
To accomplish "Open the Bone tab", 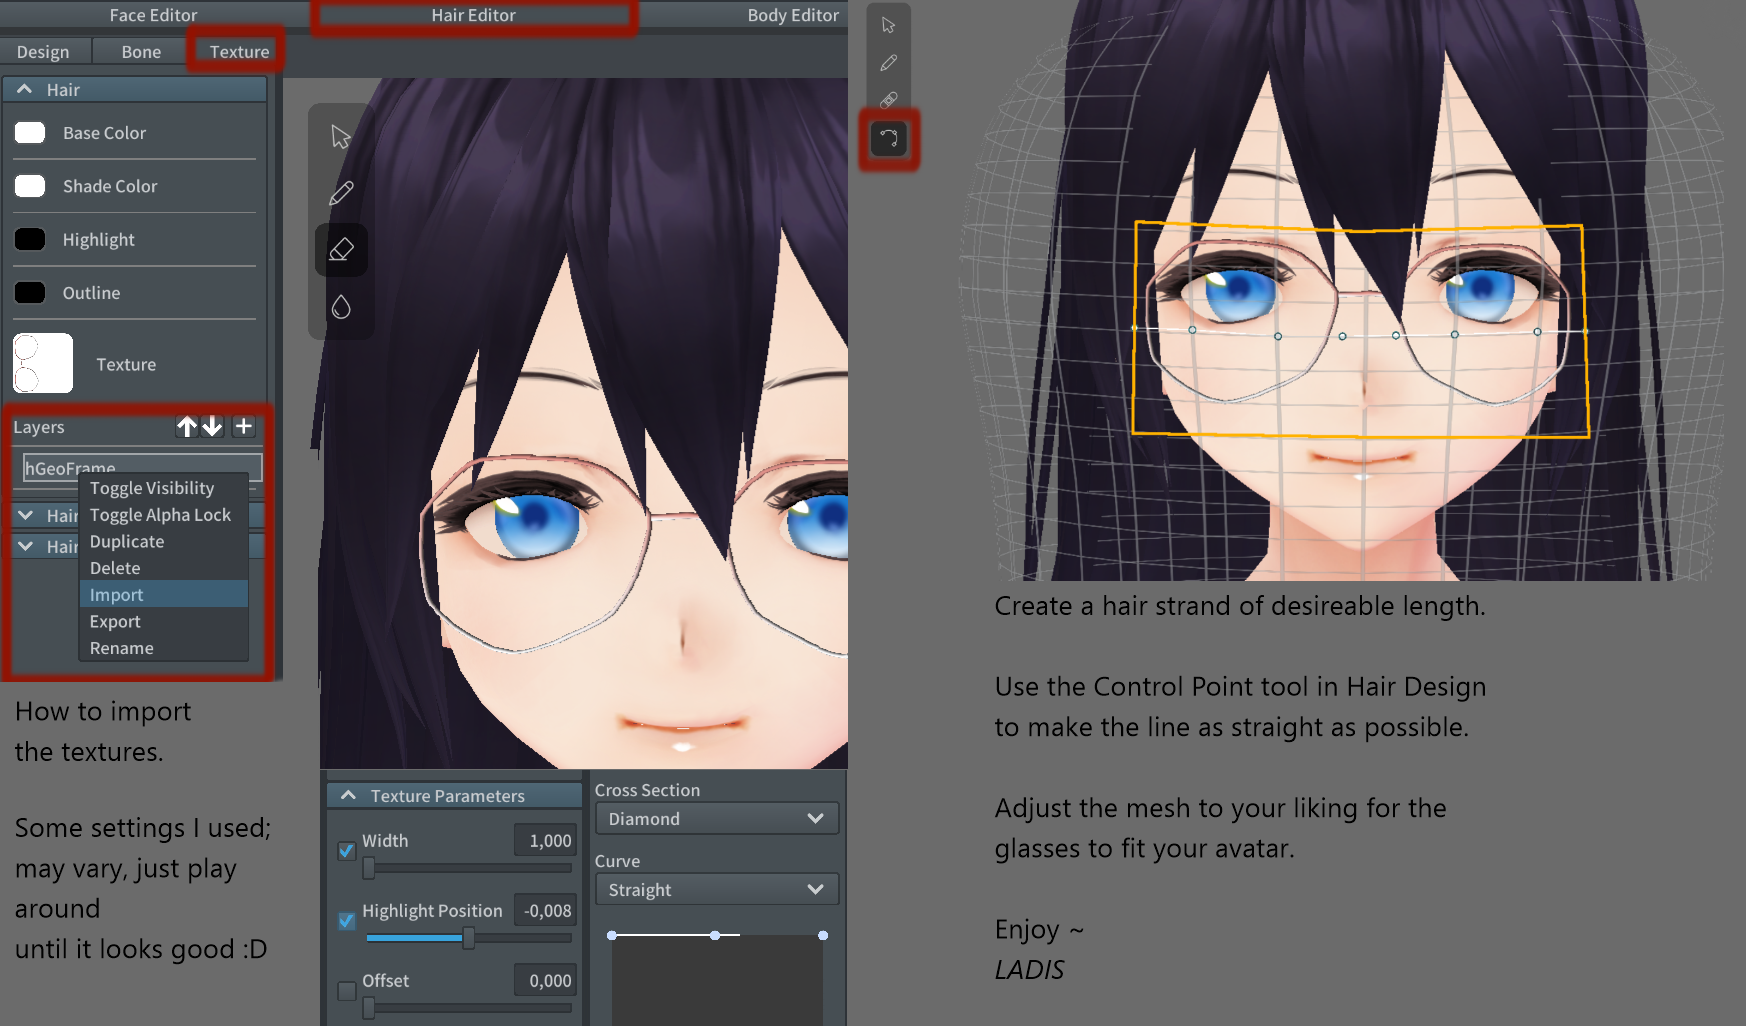I will tap(139, 51).
